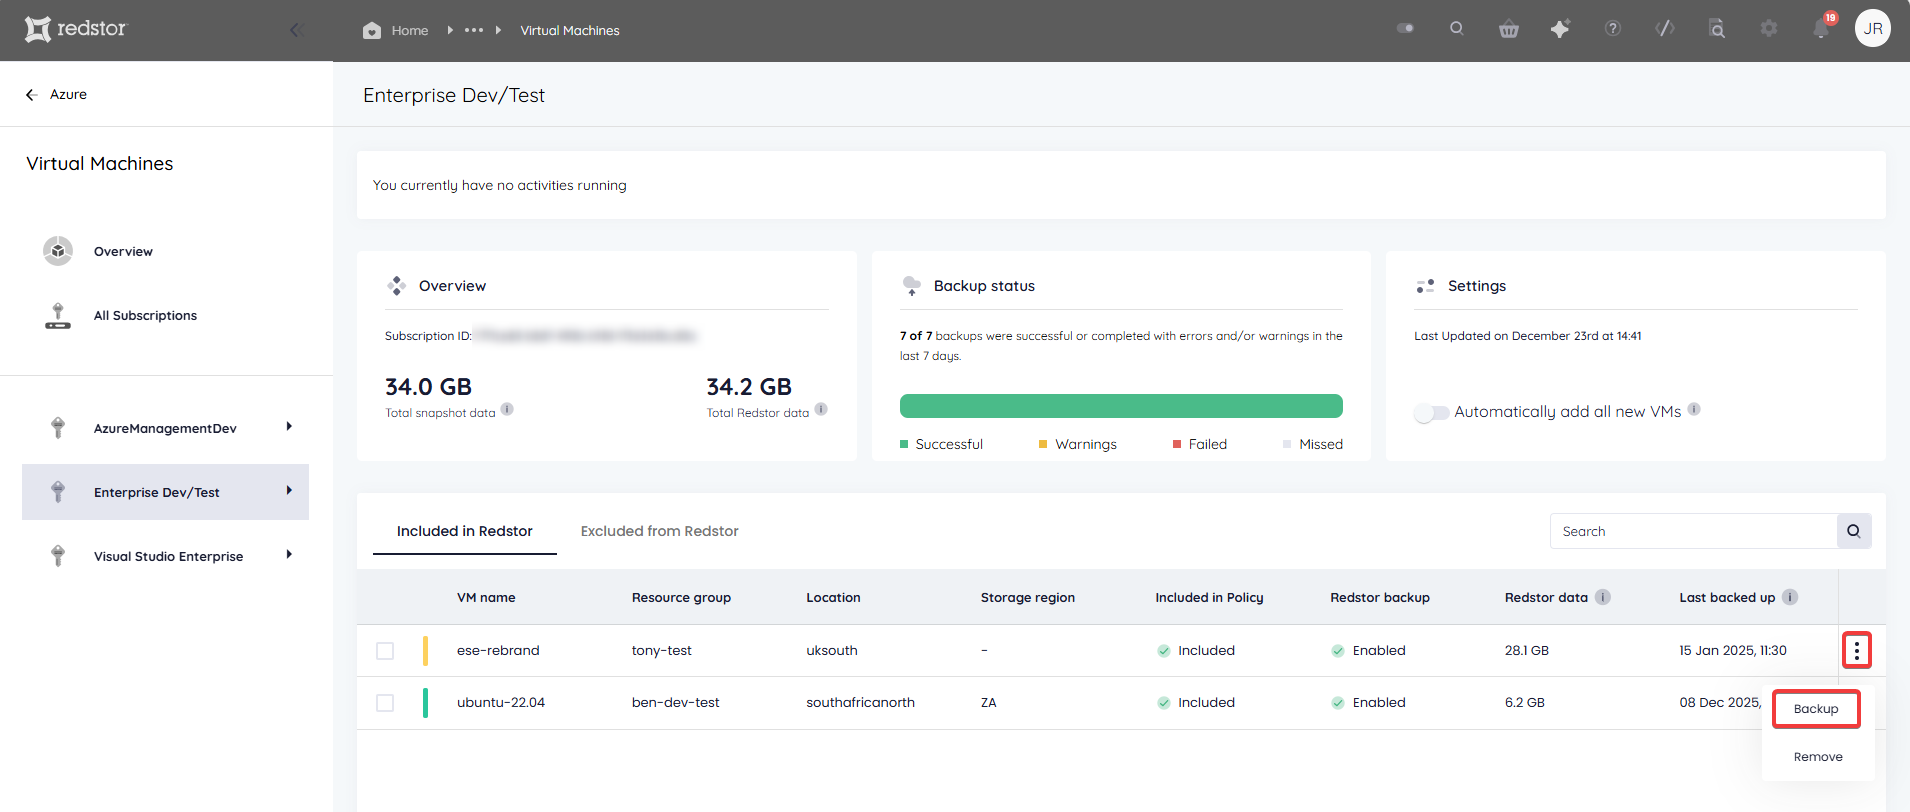The width and height of the screenshot is (1910, 812).
Task: Switch to the Excluded from Redstor tab
Action: (660, 531)
